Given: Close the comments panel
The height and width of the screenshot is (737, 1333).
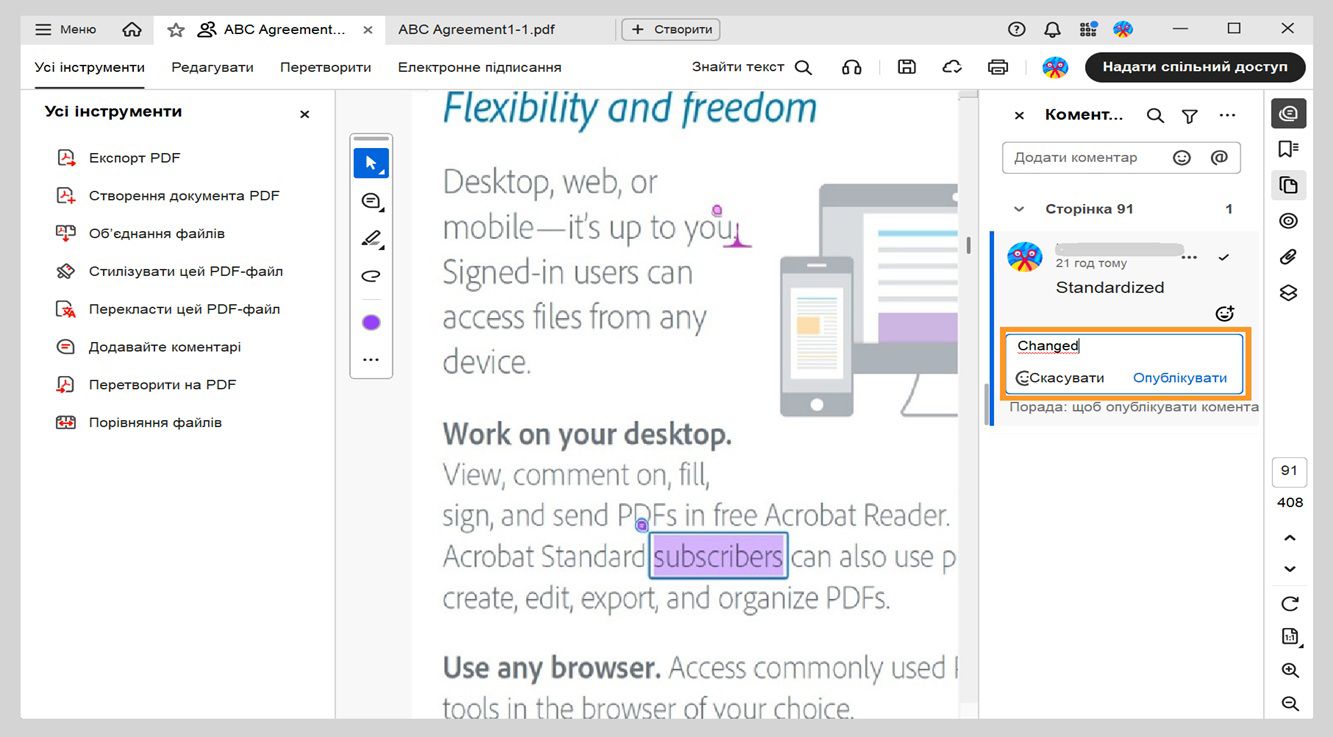Looking at the screenshot, I should [x=1019, y=116].
